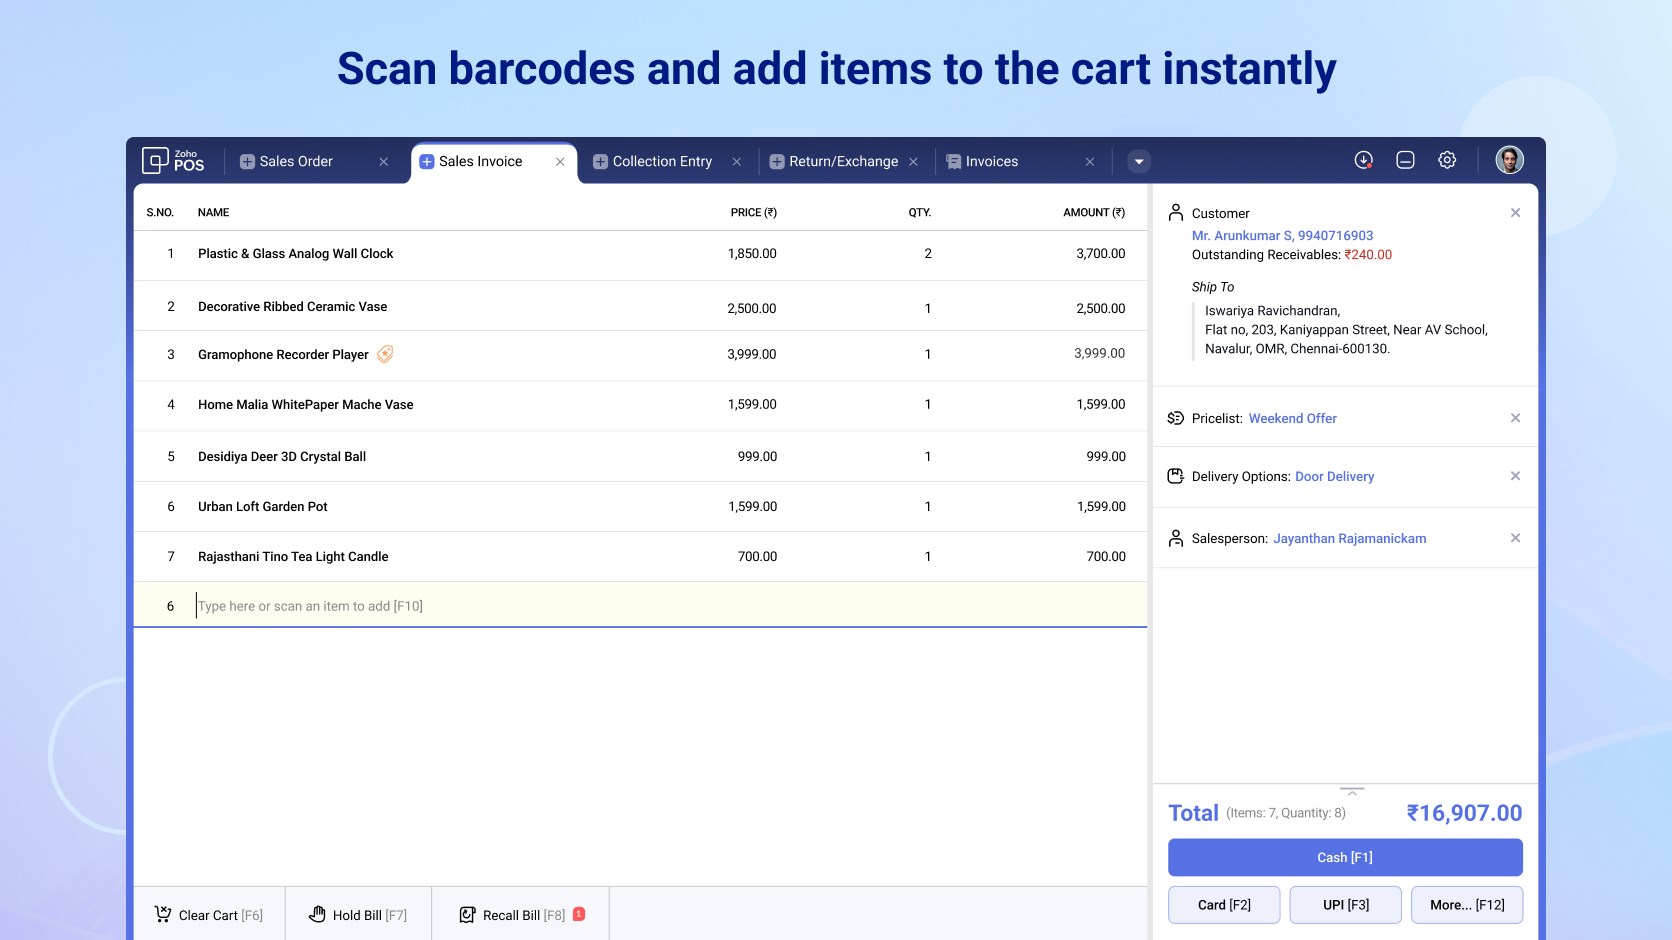The image size is (1672, 940).
Task: Close the Sales Order tab
Action: [383, 162]
